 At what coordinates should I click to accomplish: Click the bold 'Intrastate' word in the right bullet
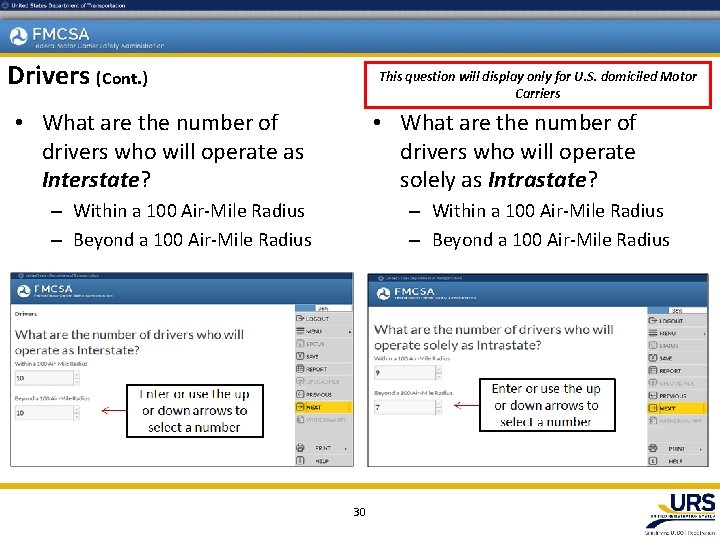[x=537, y=180]
